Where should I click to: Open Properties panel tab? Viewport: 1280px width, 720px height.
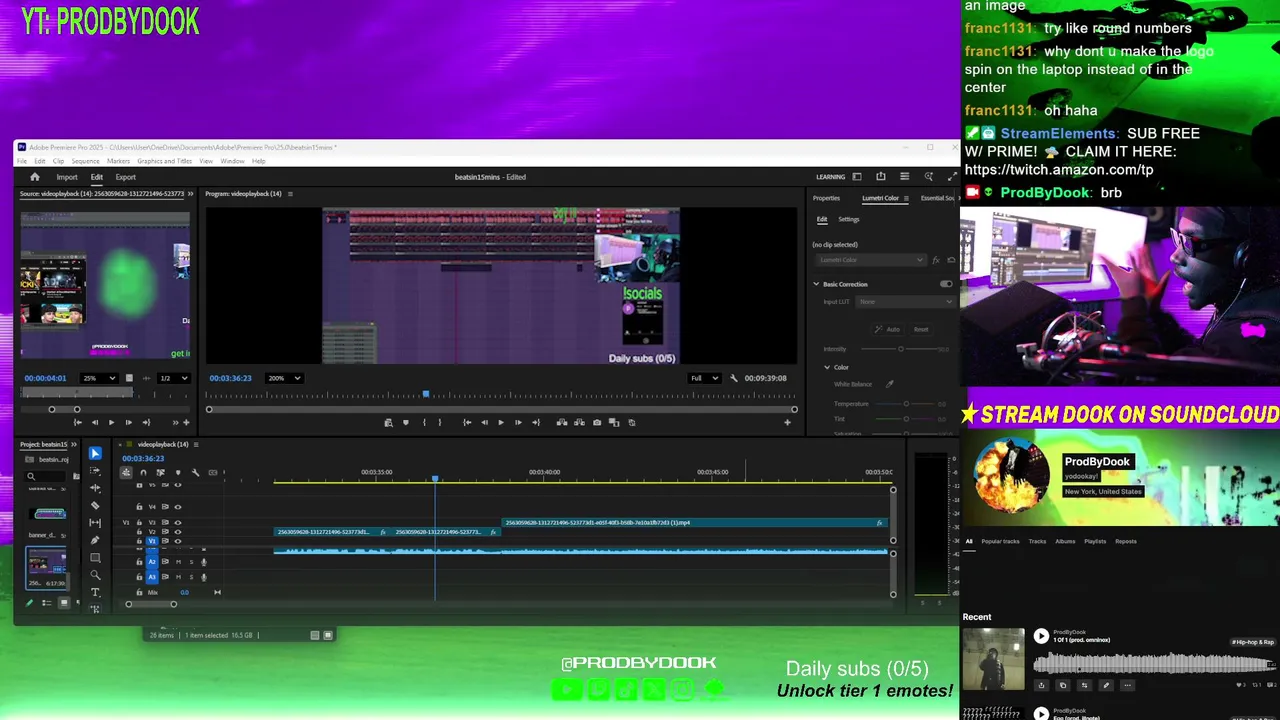point(826,198)
